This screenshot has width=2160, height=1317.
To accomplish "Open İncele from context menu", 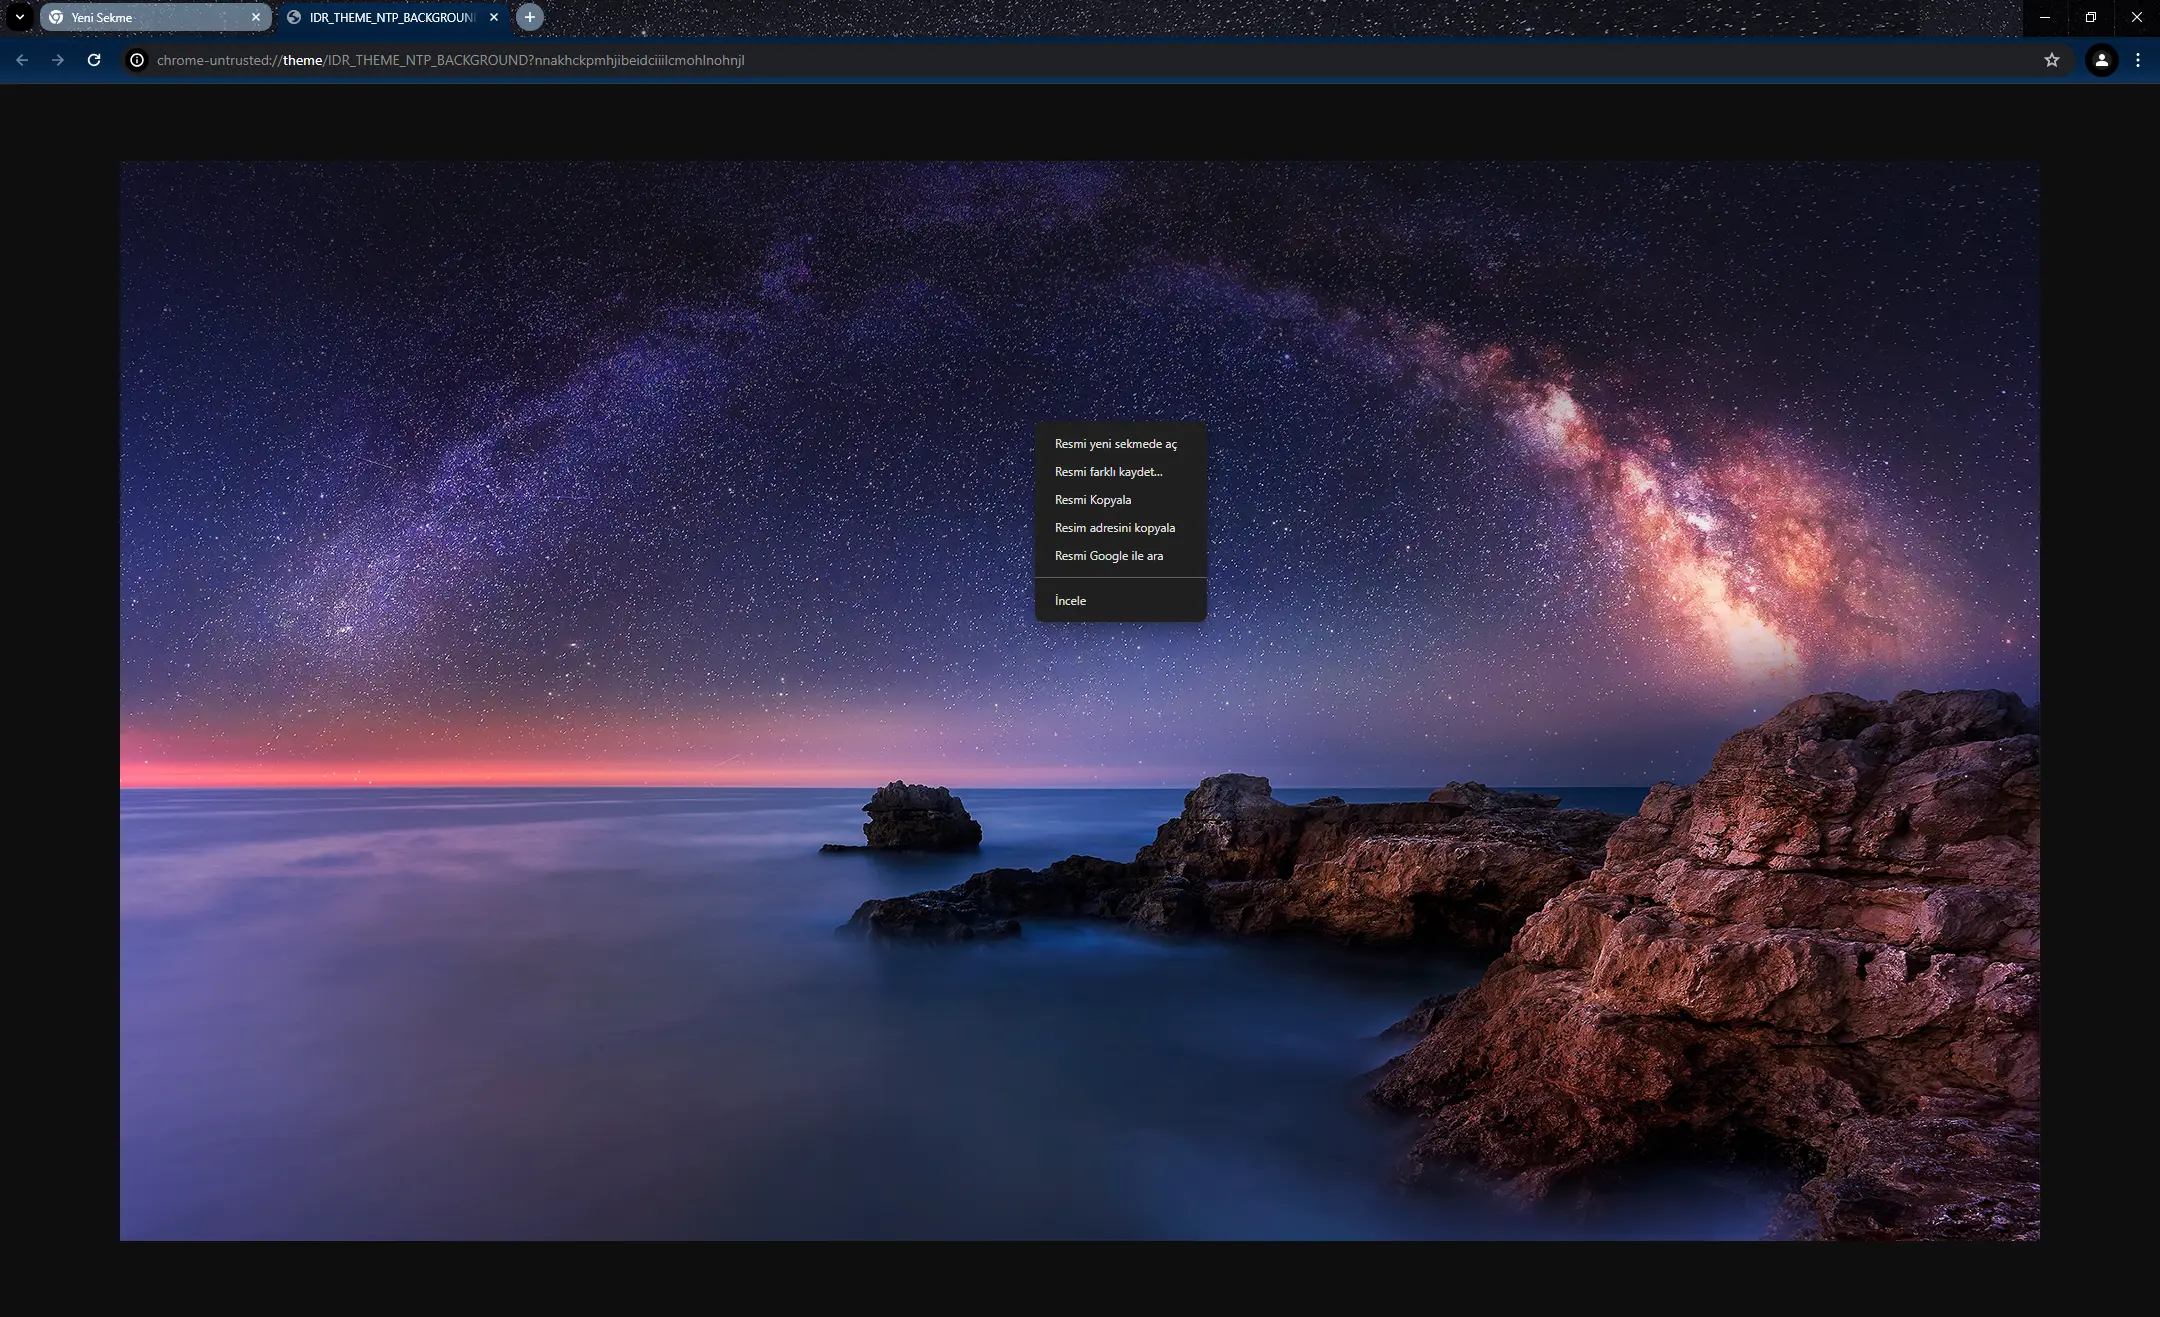I will [x=1120, y=601].
